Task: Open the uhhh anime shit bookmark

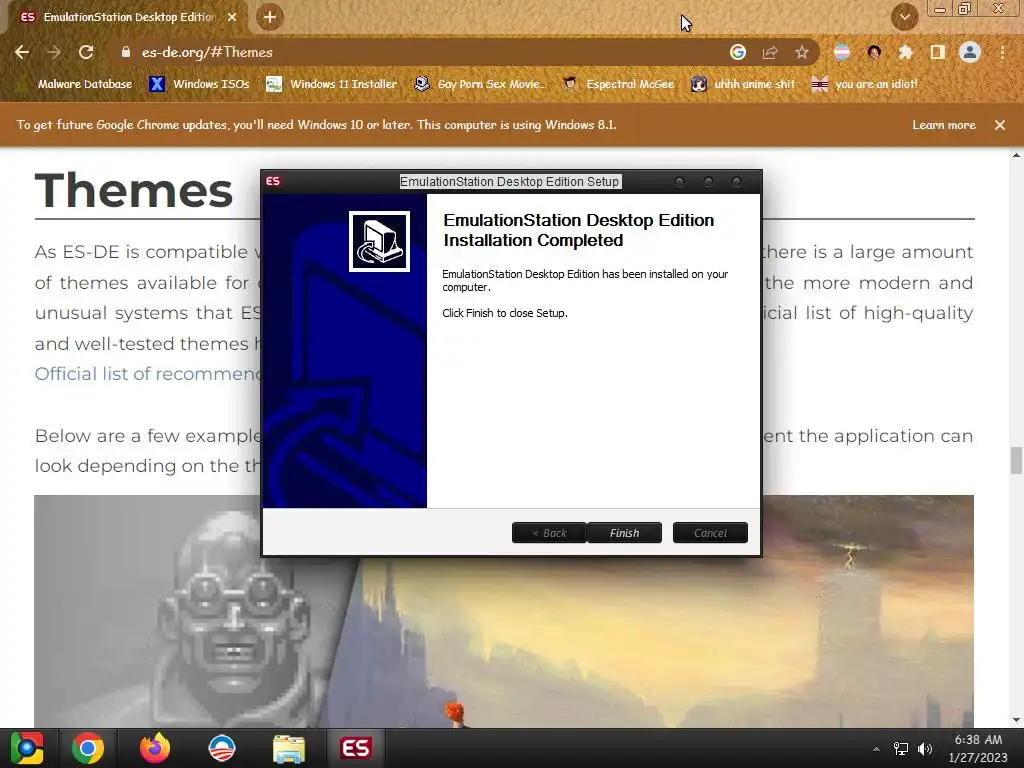Action: coord(744,84)
